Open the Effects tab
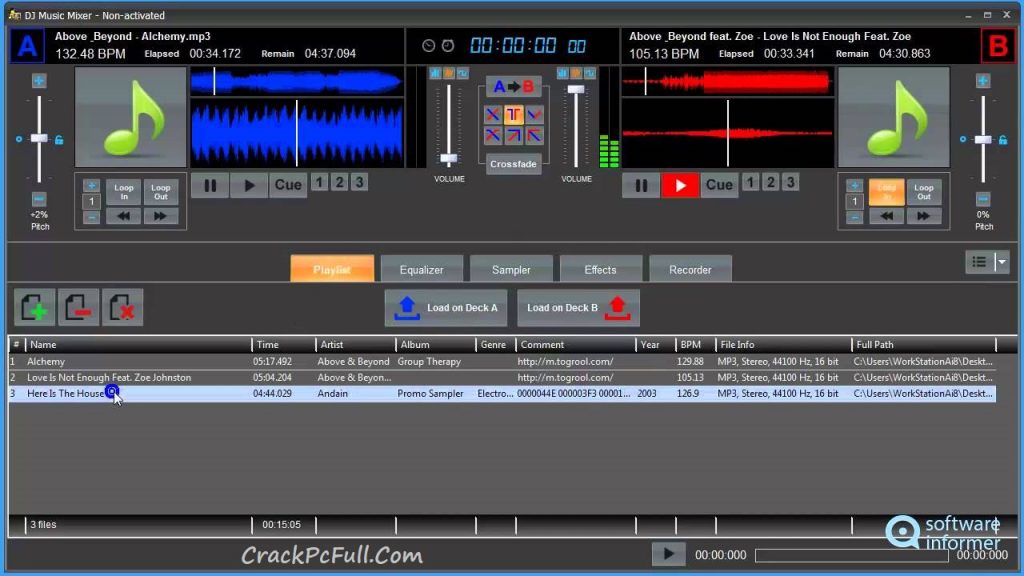The height and width of the screenshot is (576, 1024). [x=600, y=268]
